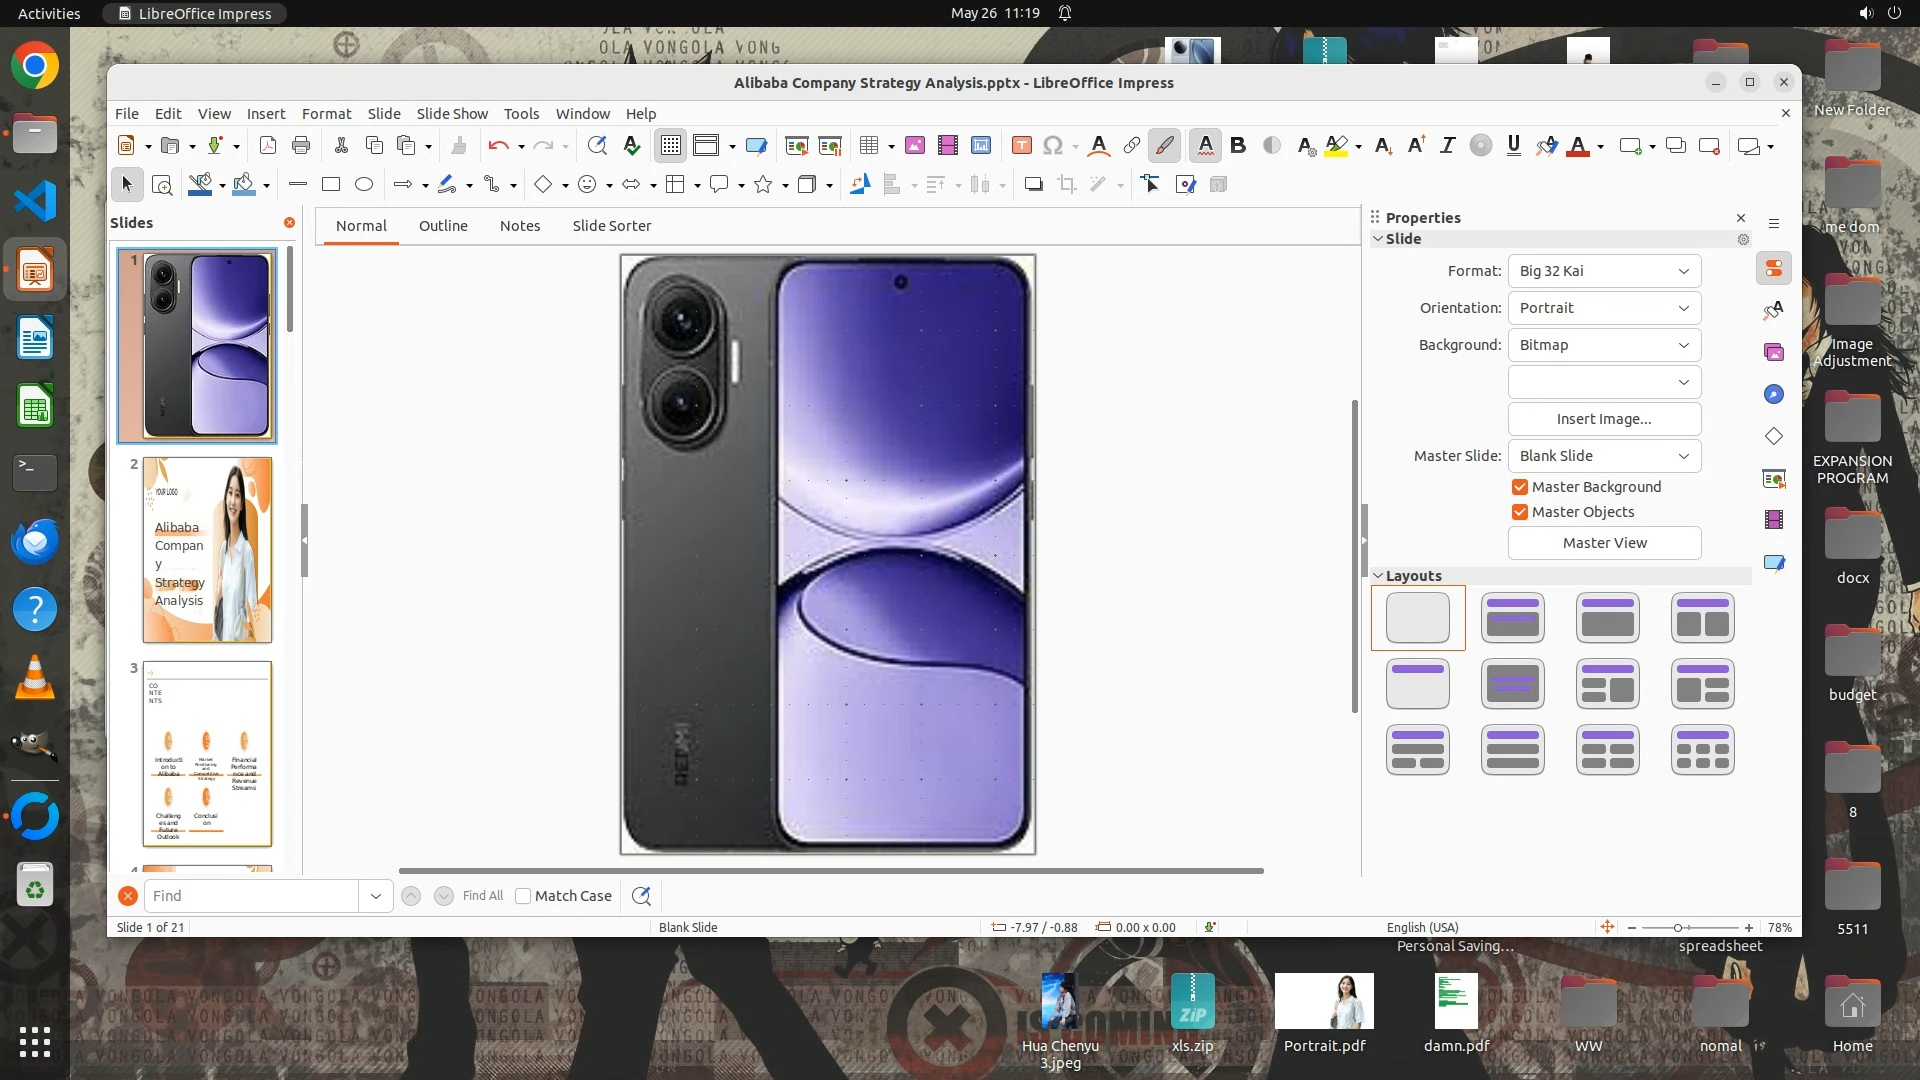Click the Insert Table icon
The width and height of the screenshot is (1920, 1080).
(869, 146)
